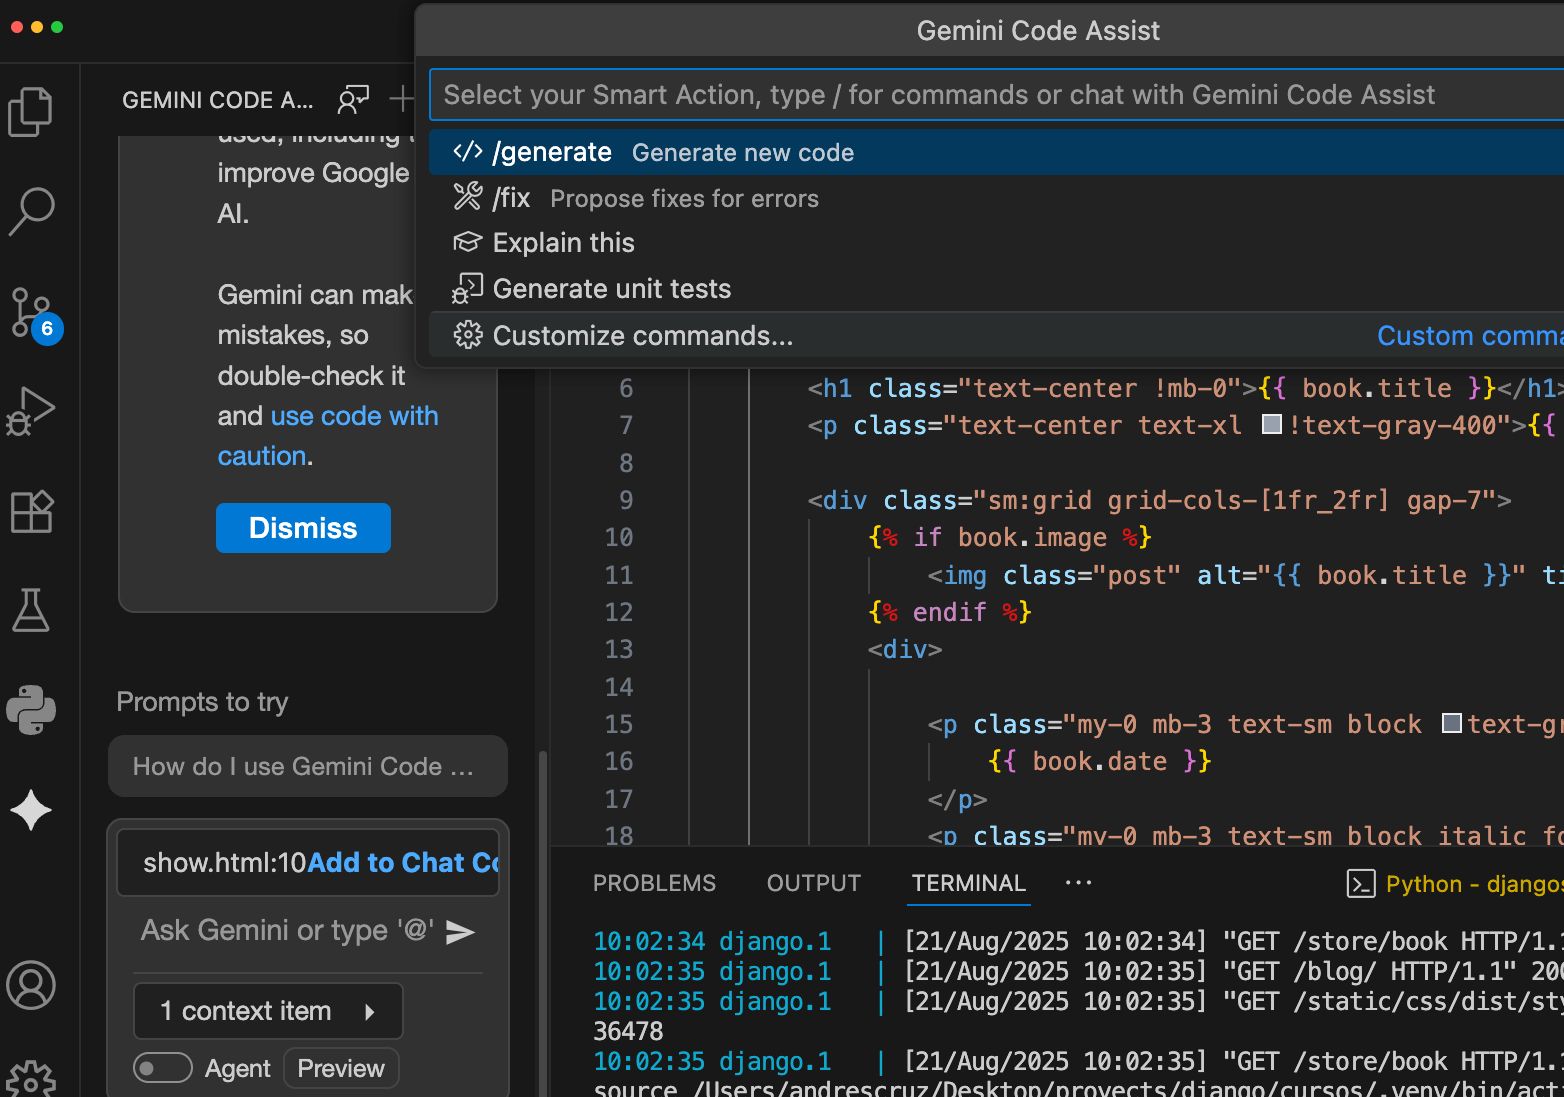Choose Generate unit tests action

[x=996, y=289]
